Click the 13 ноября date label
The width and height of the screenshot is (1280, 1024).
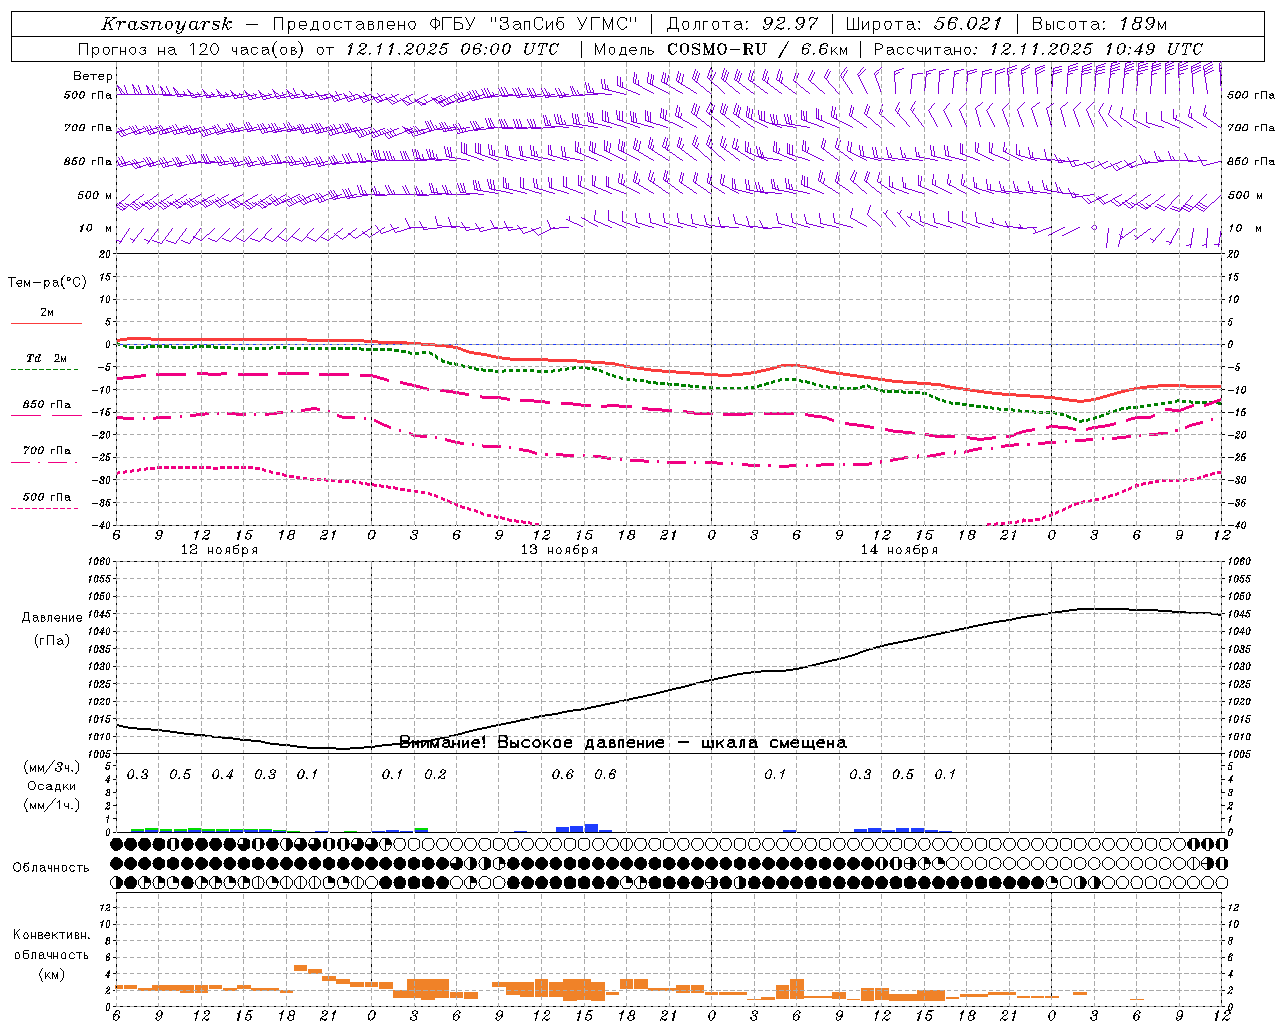559,550
